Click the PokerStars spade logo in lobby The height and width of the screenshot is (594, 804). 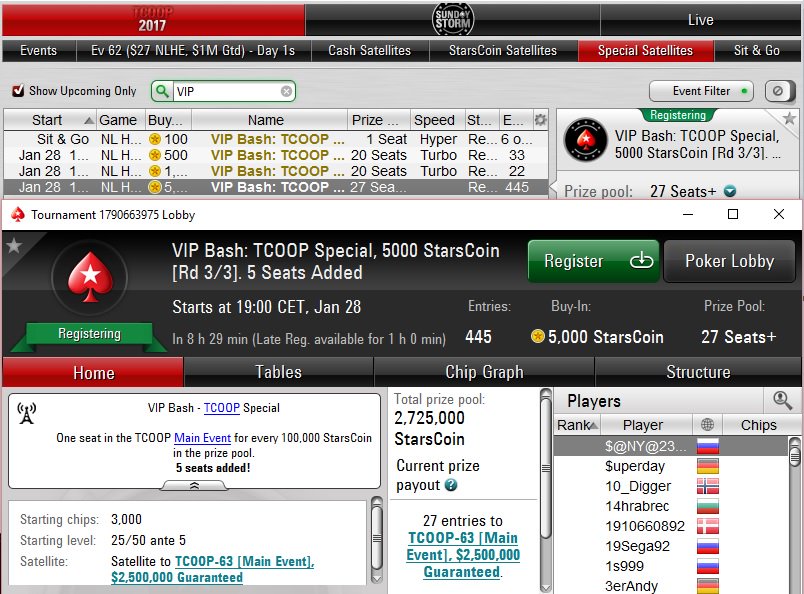[x=90, y=277]
